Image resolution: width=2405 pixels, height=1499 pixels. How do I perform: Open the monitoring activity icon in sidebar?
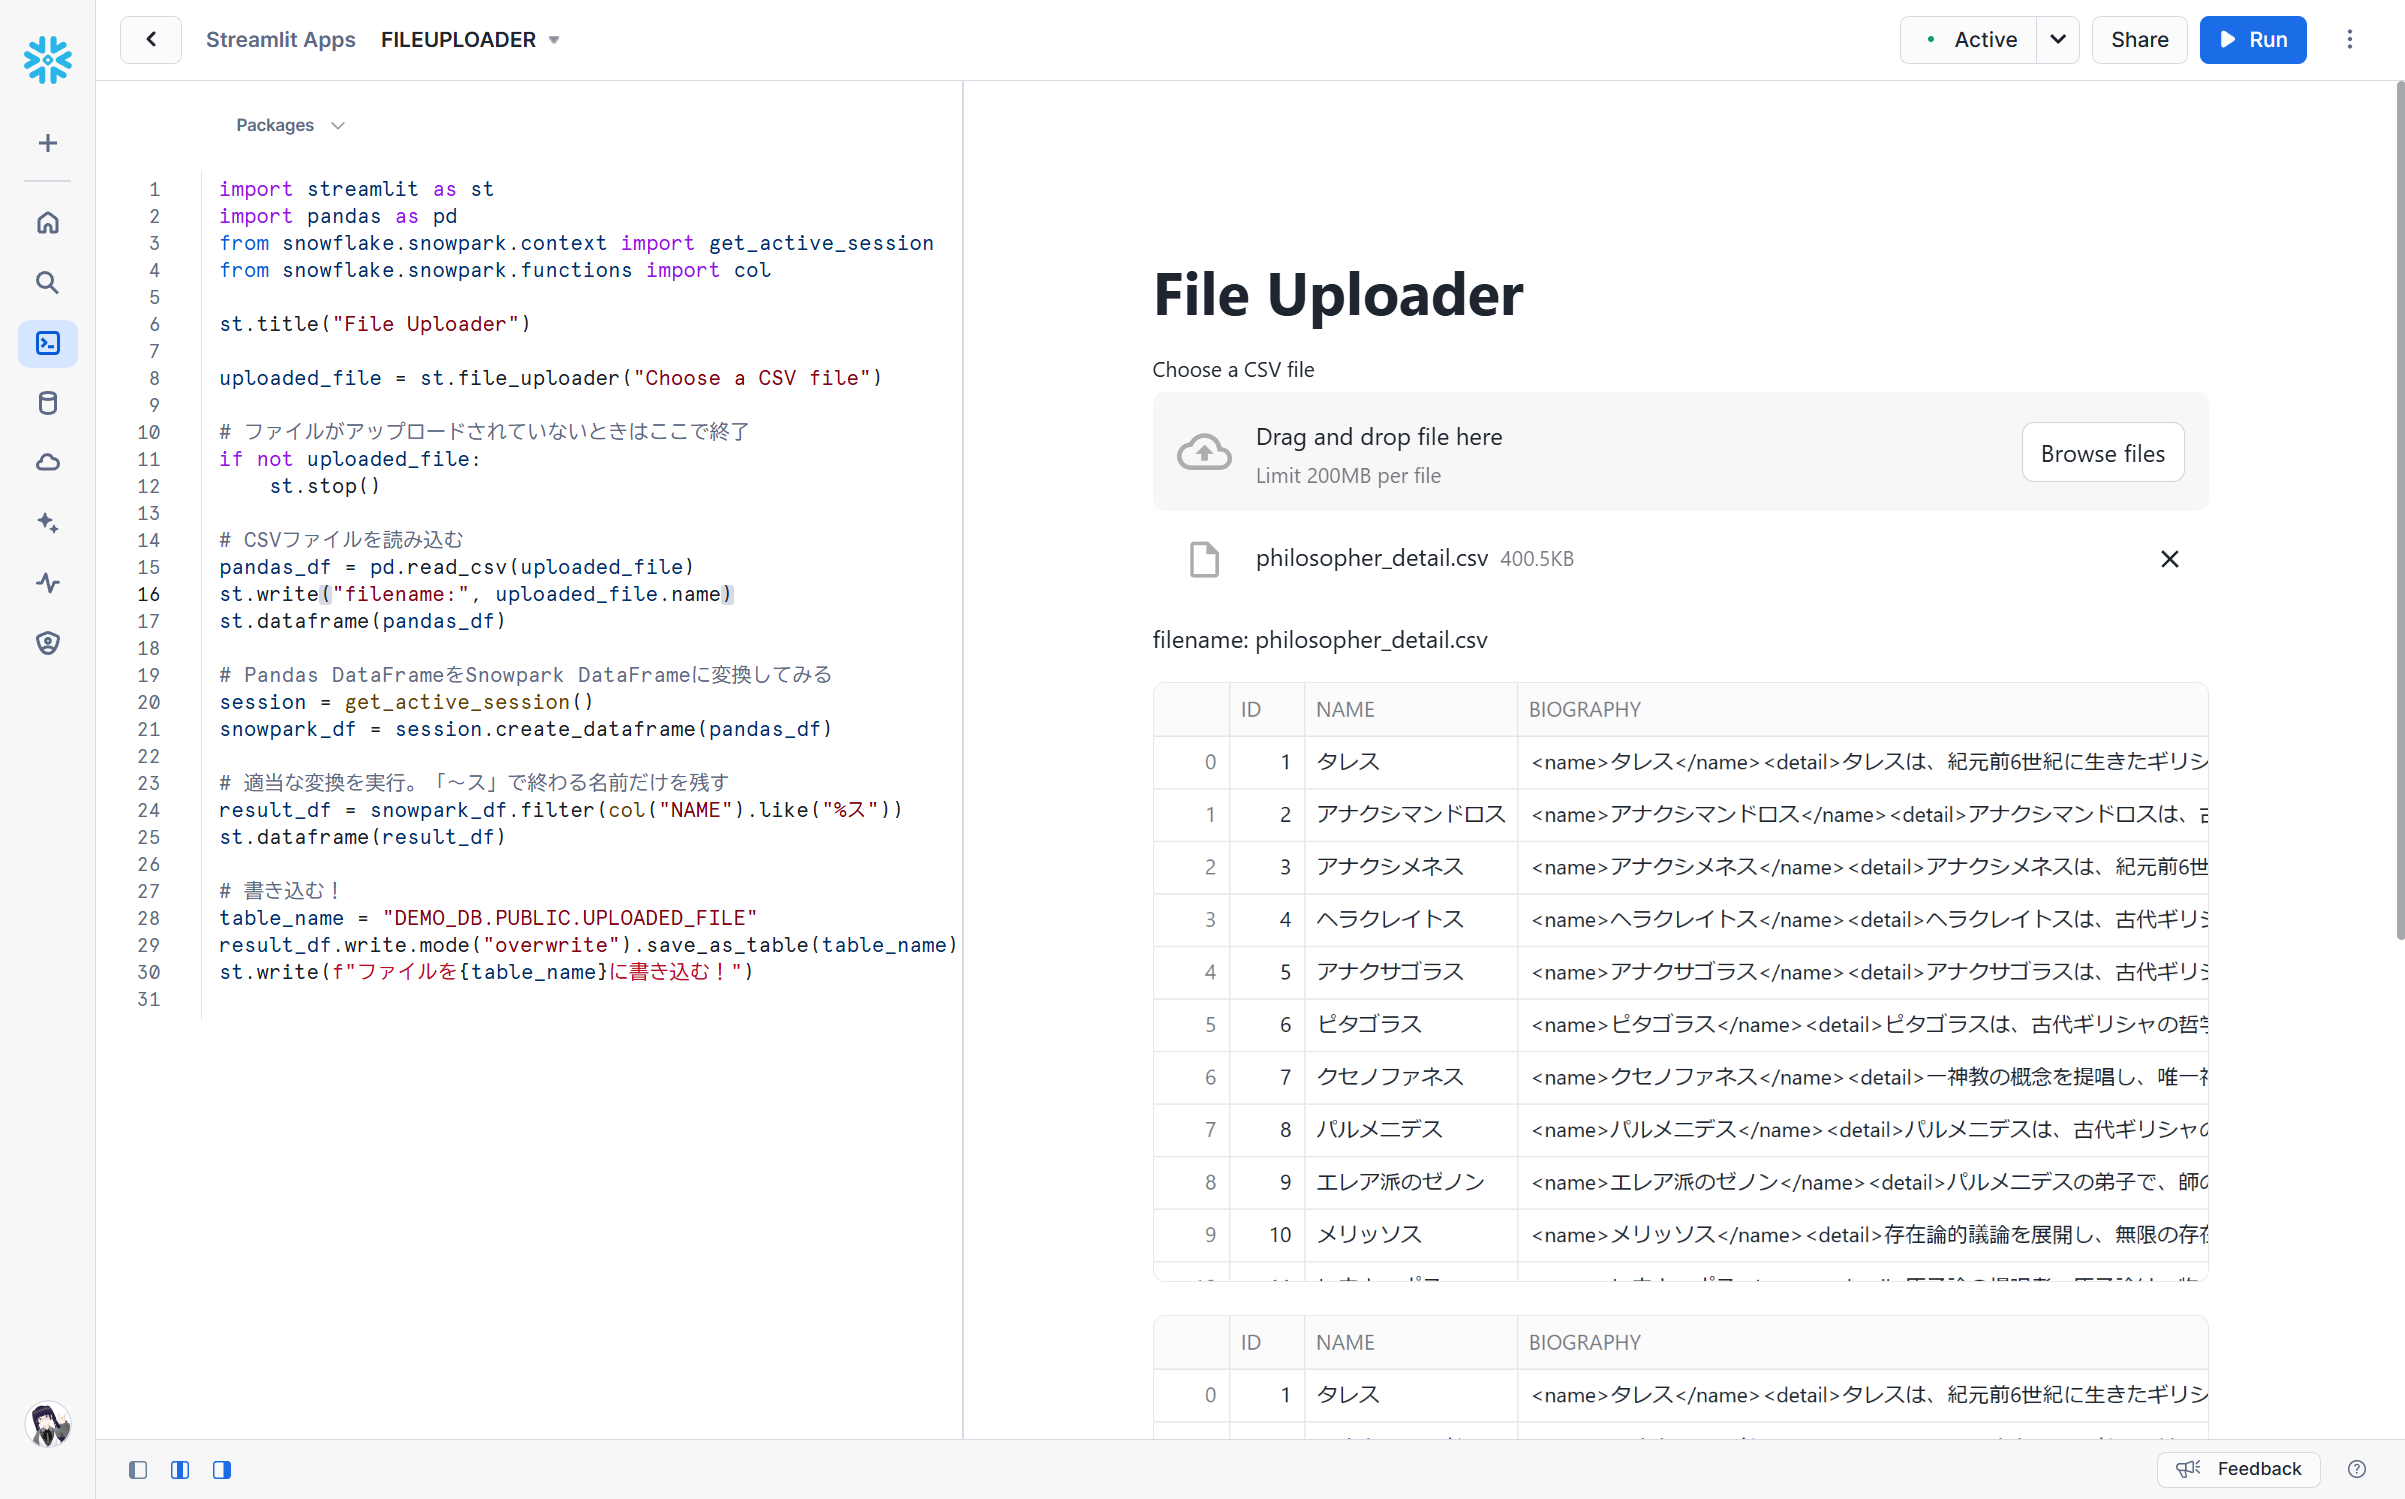pos(47,583)
